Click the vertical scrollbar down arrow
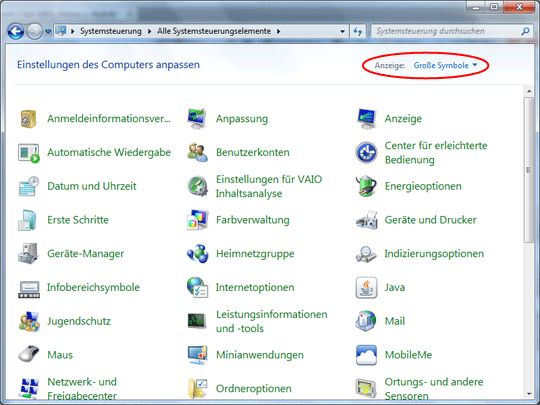 [x=529, y=394]
